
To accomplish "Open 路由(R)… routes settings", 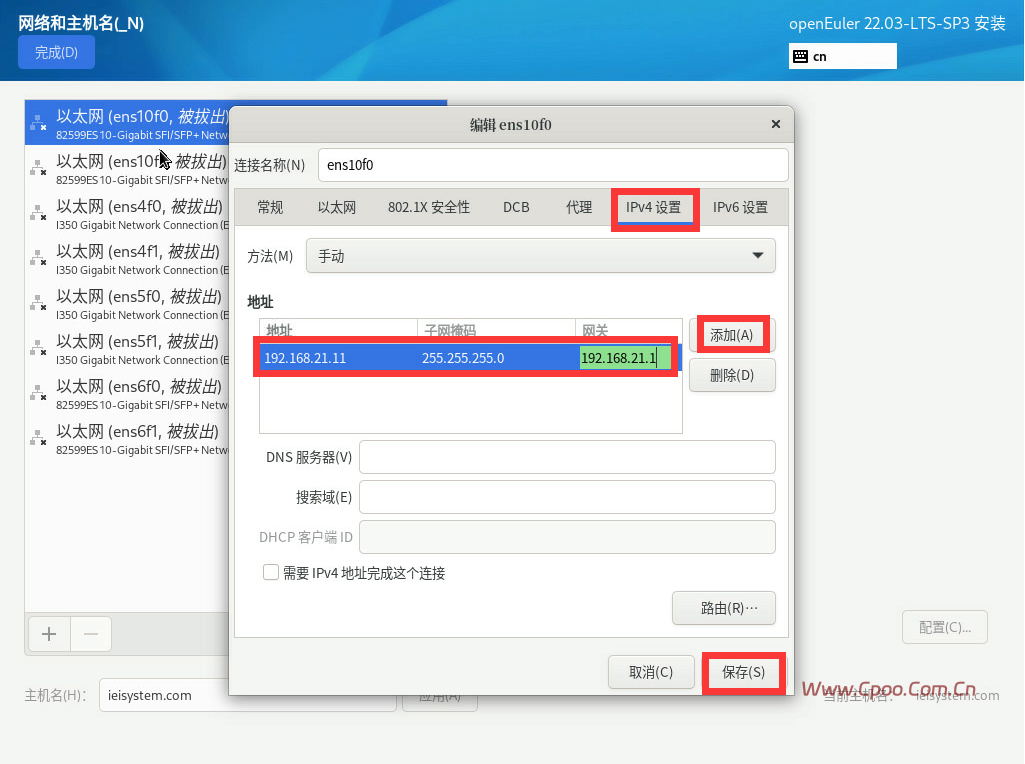I will [x=724, y=608].
